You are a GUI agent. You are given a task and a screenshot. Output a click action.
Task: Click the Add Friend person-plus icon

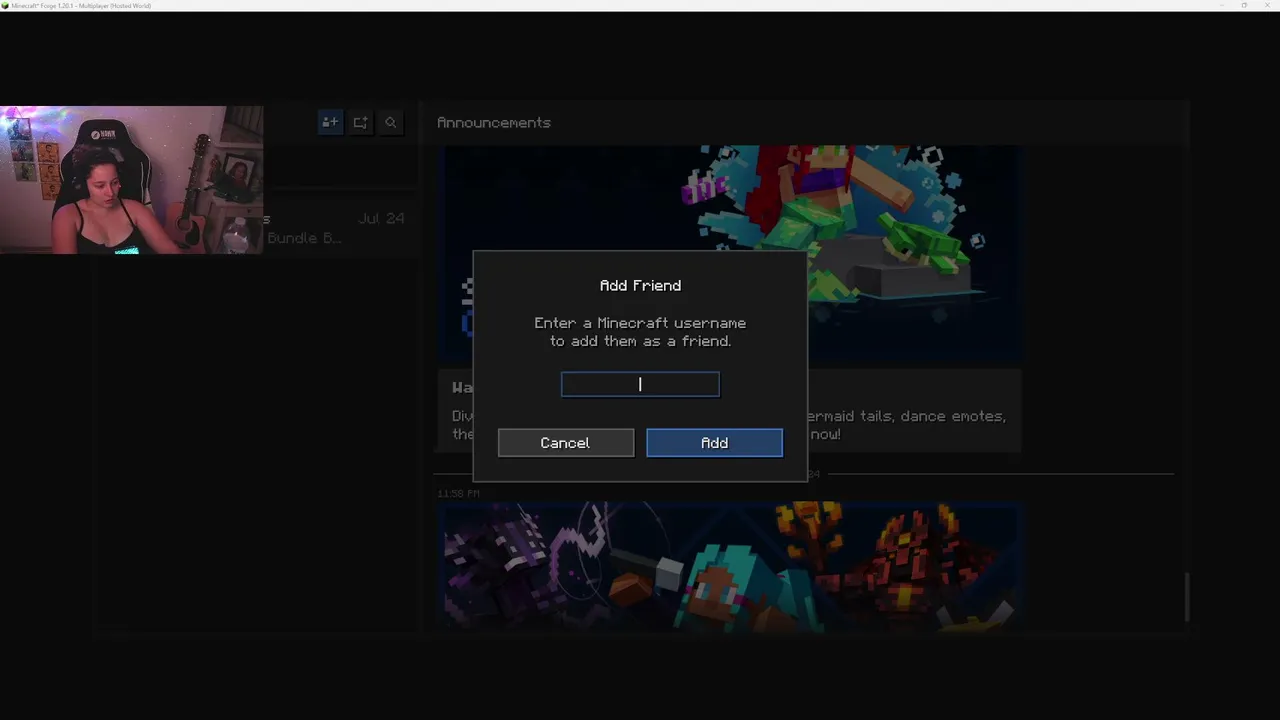[x=330, y=123]
